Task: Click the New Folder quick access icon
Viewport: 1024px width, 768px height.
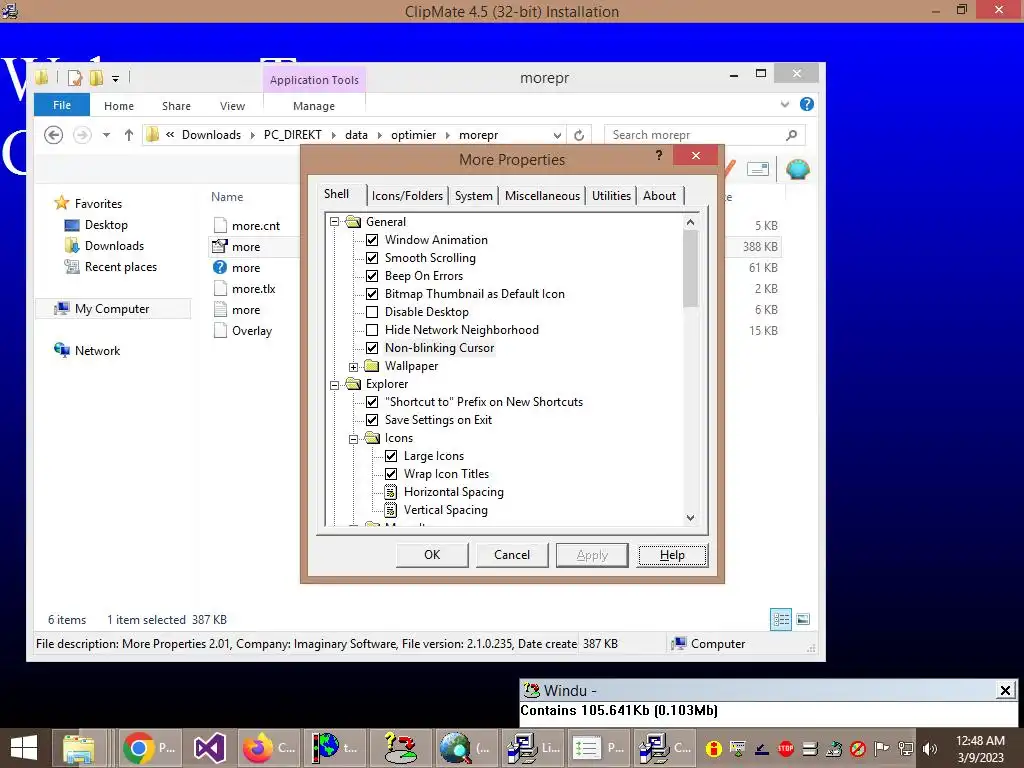Action: (x=96, y=78)
